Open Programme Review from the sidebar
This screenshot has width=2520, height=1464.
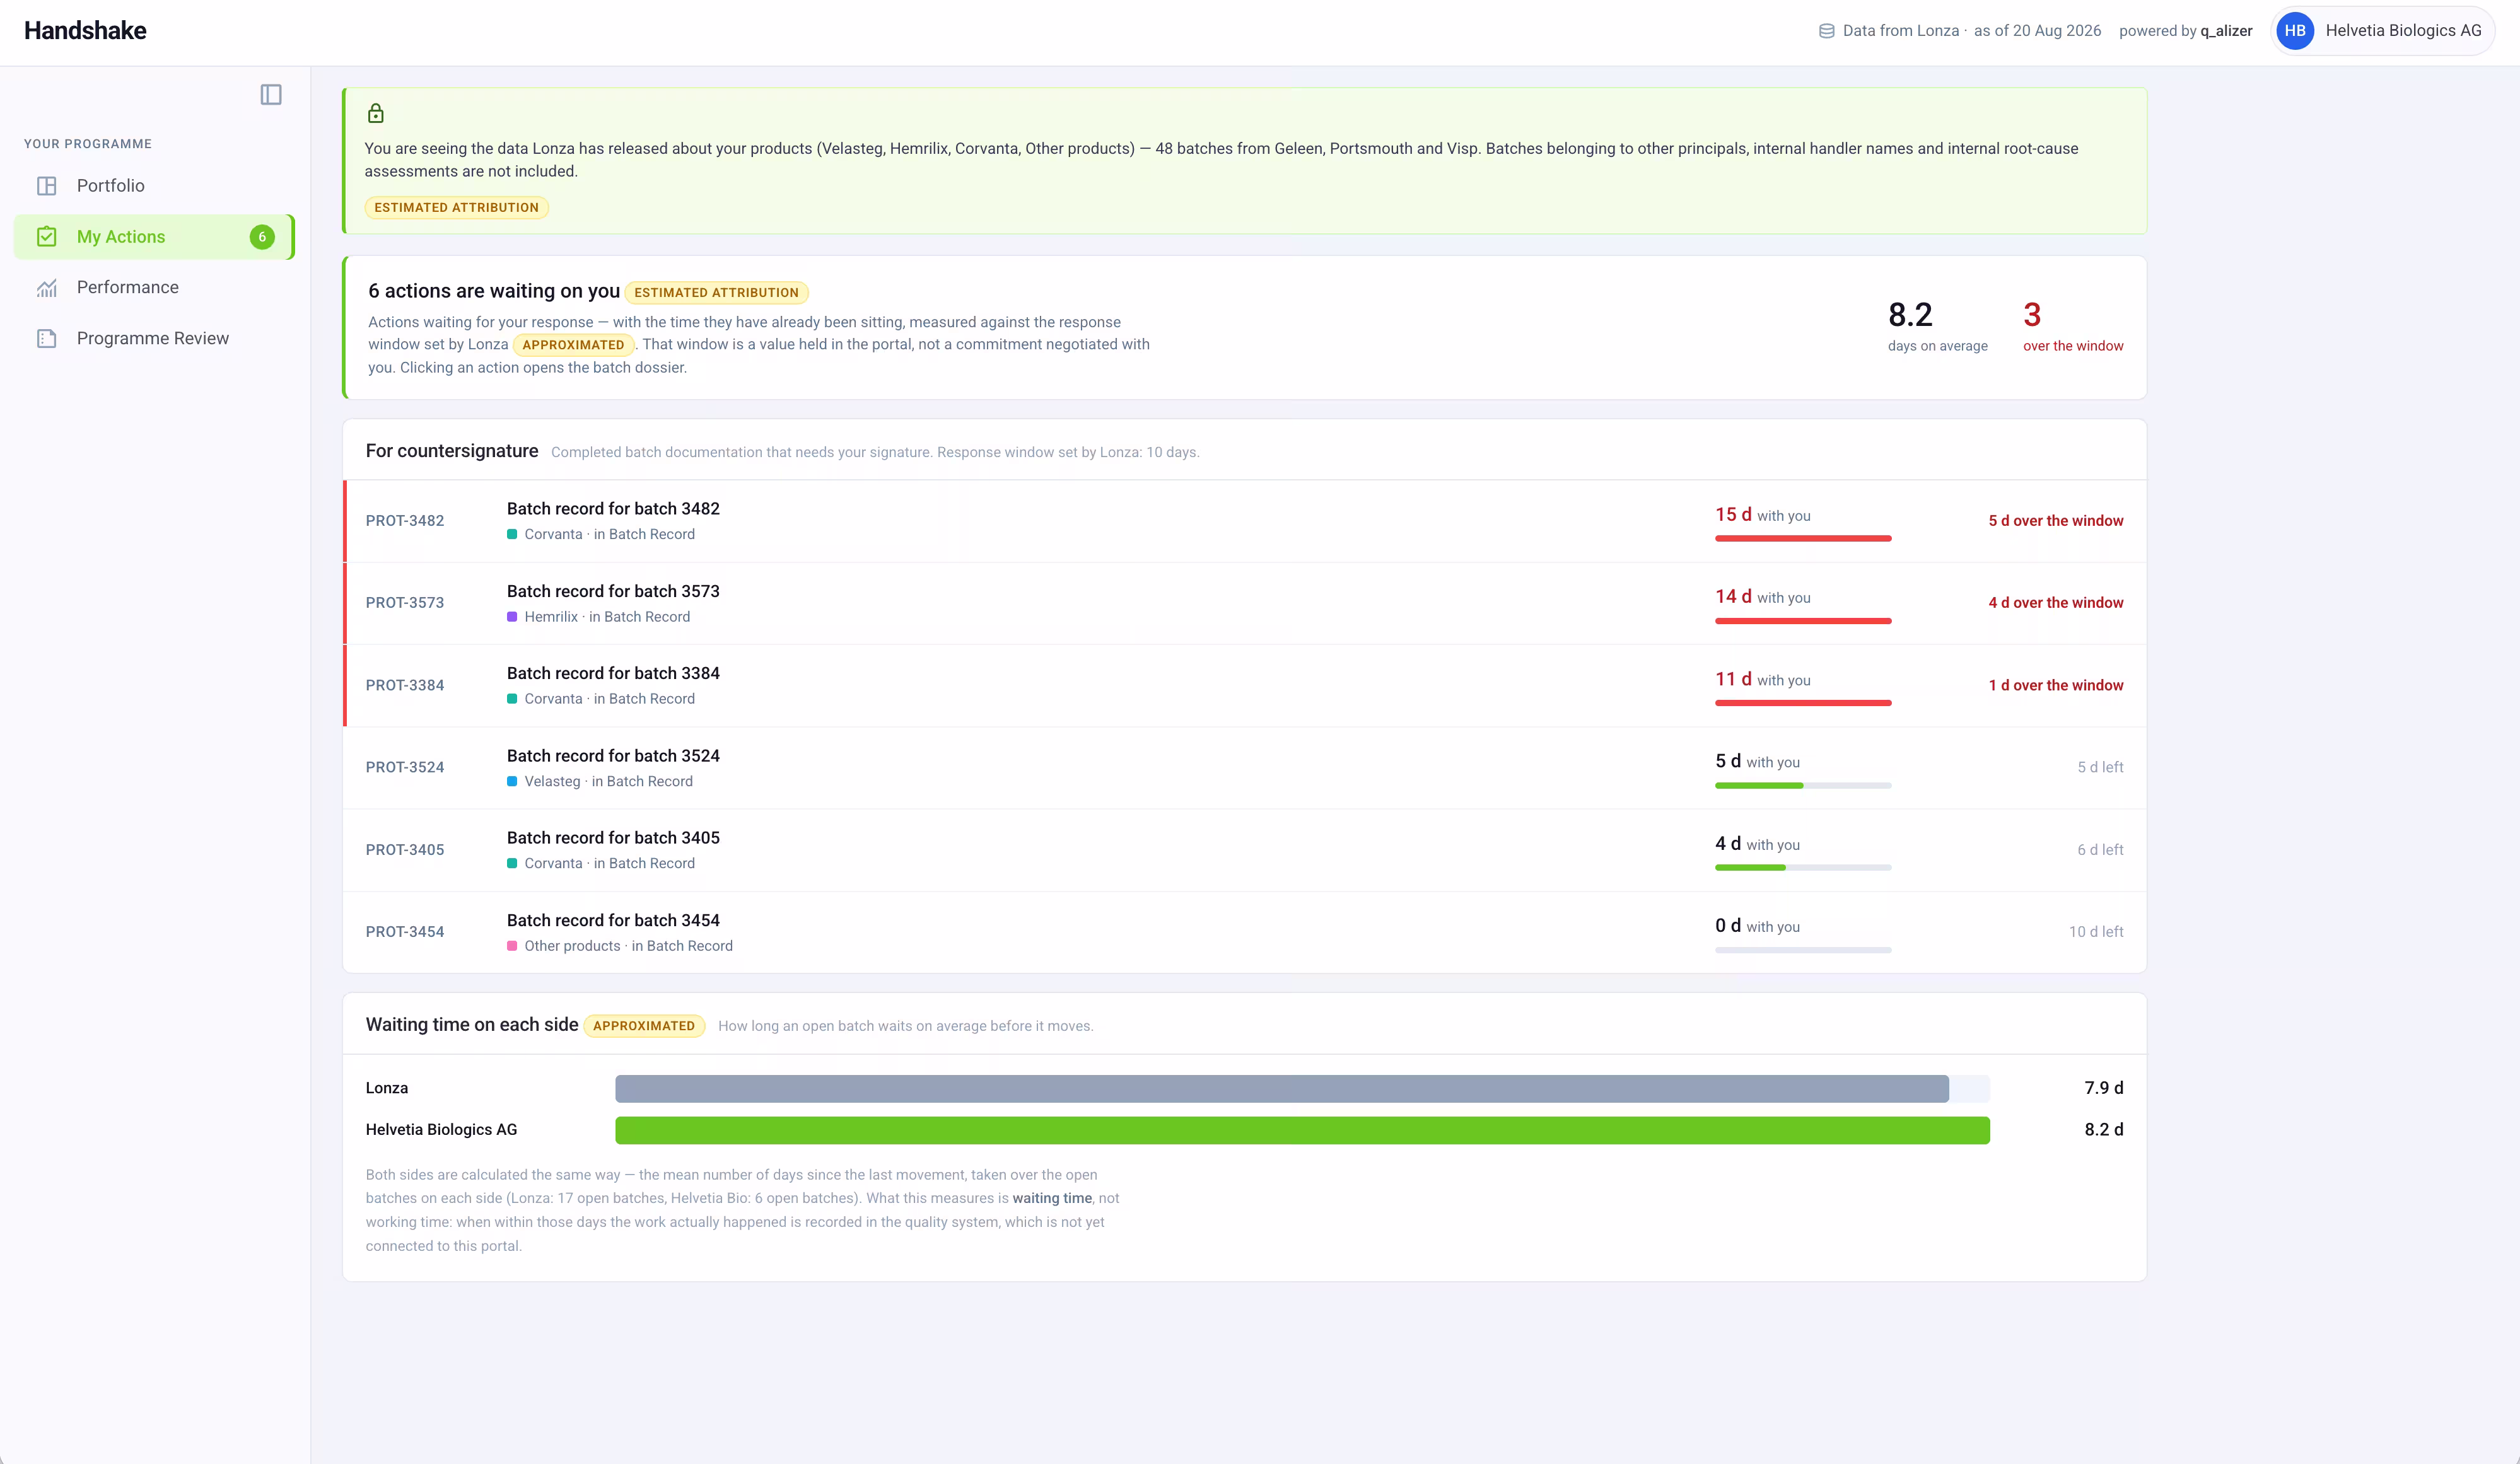[x=154, y=339]
